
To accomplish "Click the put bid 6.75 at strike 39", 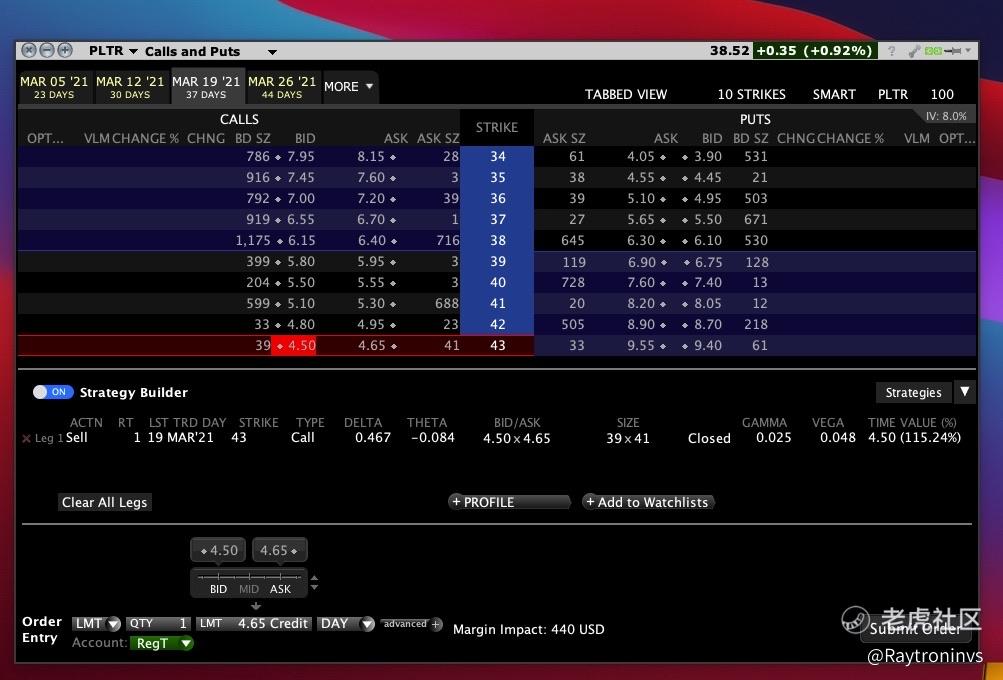I will 708,262.
